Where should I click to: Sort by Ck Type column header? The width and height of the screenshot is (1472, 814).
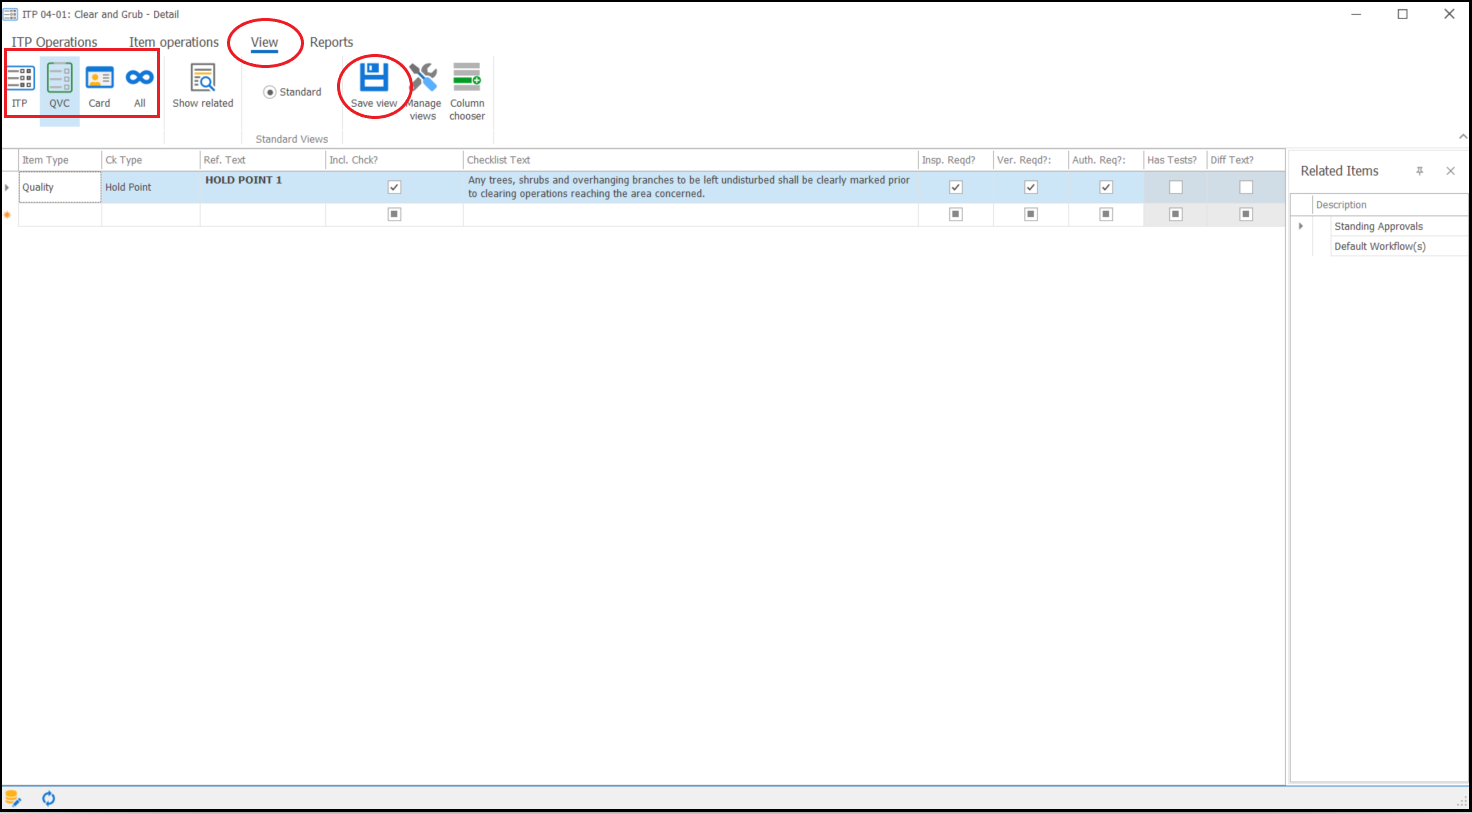[x=151, y=160]
